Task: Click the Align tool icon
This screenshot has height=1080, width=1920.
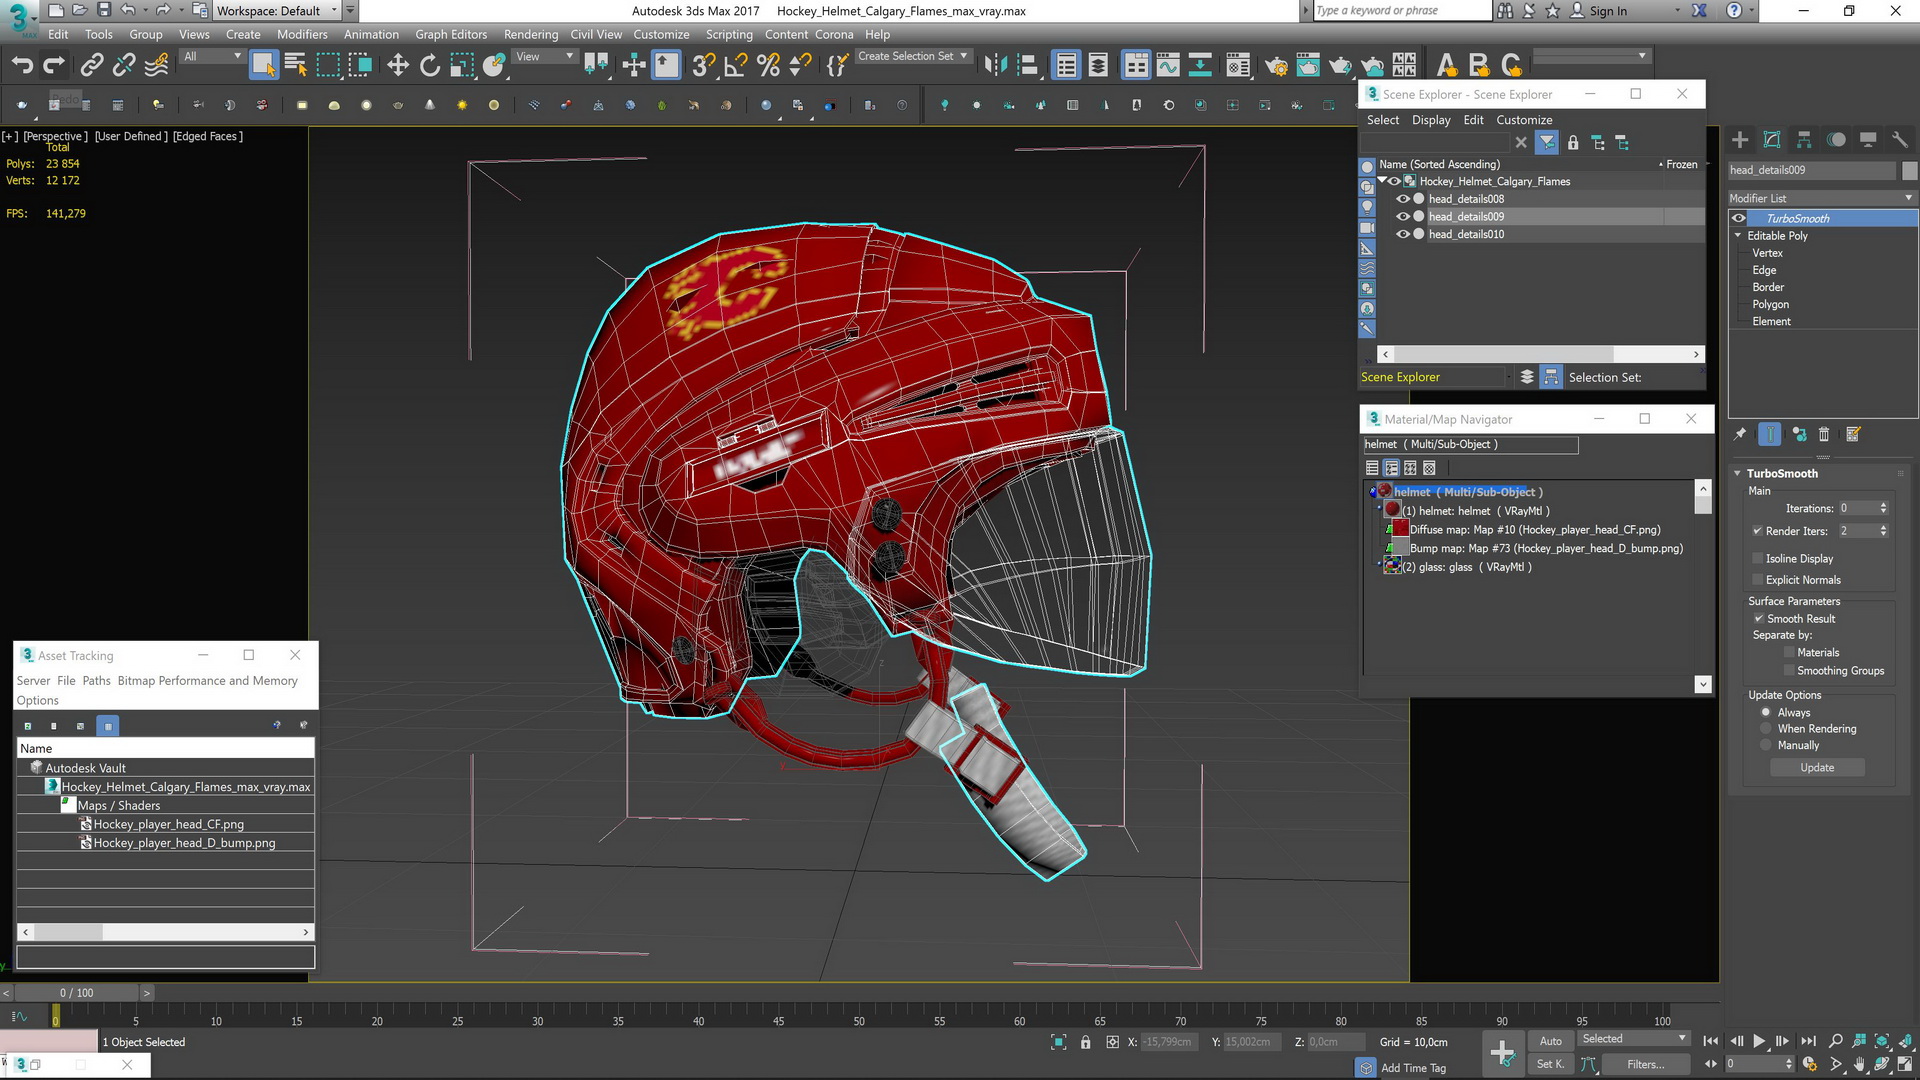Action: (x=1027, y=66)
